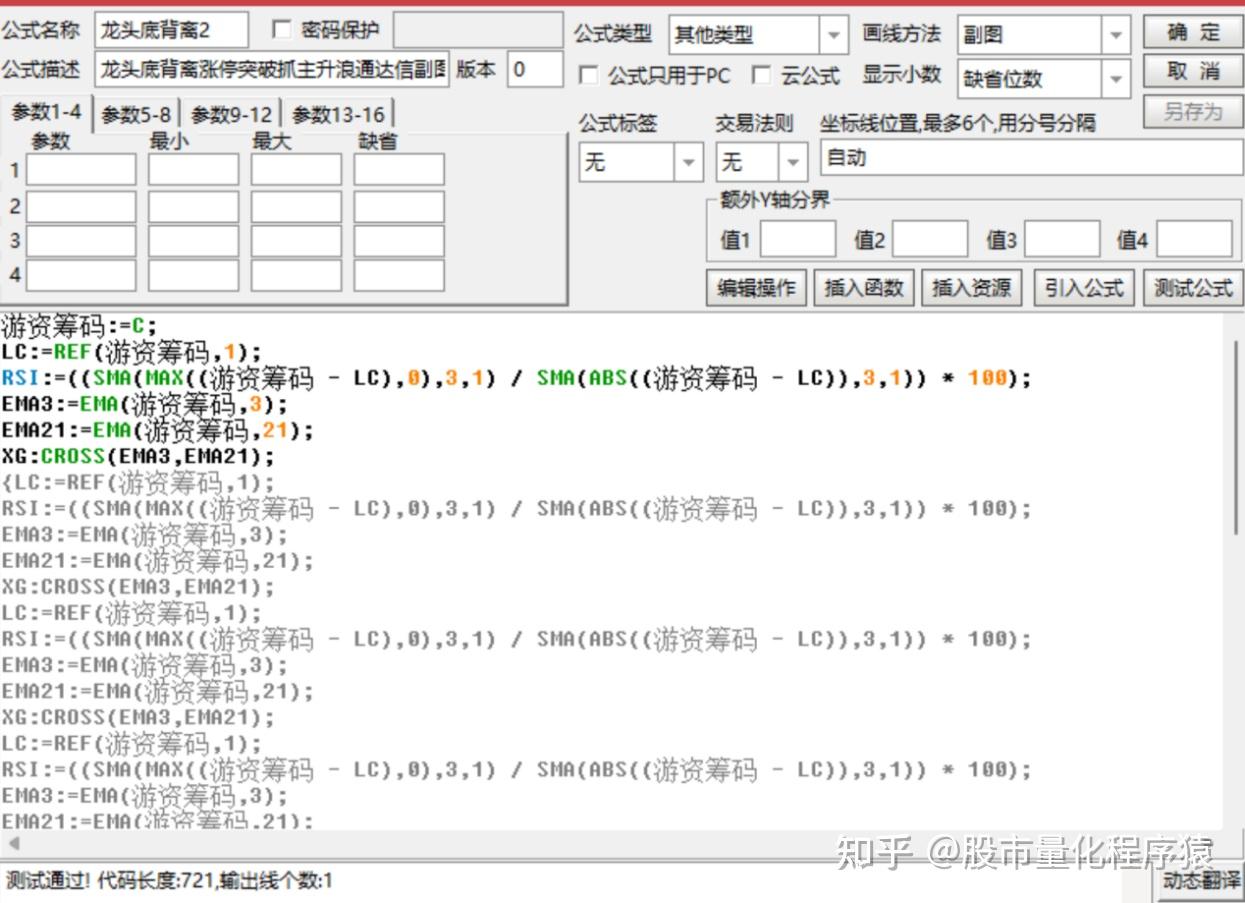Open 编辑操作 button
Viewport: 1245px width, 903px height.
pyautogui.click(x=757, y=288)
